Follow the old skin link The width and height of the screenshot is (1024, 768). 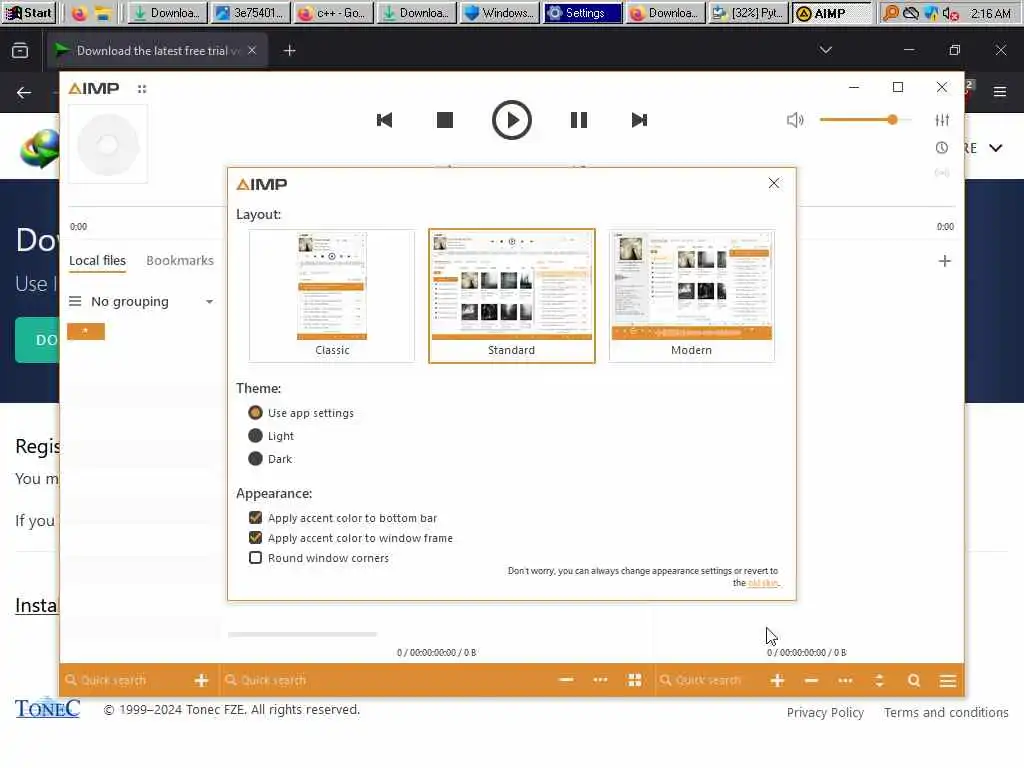click(763, 583)
